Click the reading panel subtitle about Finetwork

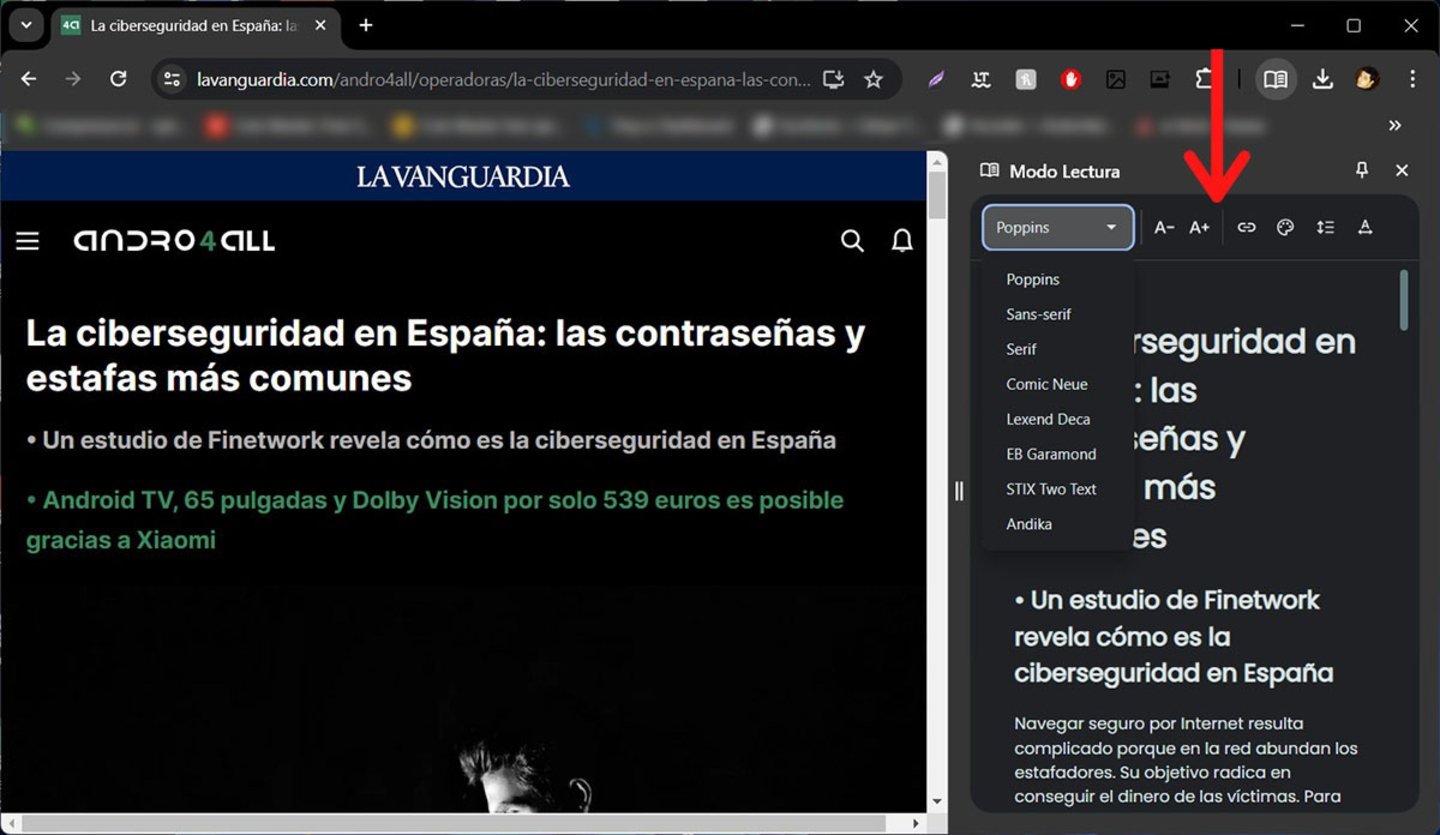pyautogui.click(x=1174, y=636)
